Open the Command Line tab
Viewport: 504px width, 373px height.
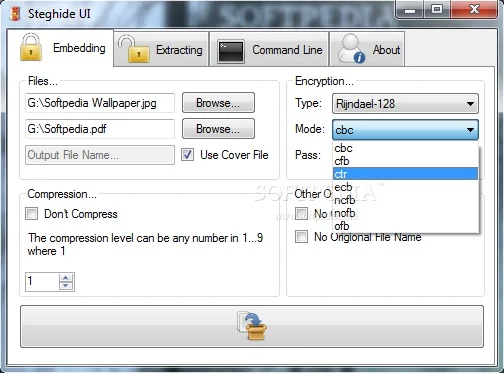coord(269,49)
